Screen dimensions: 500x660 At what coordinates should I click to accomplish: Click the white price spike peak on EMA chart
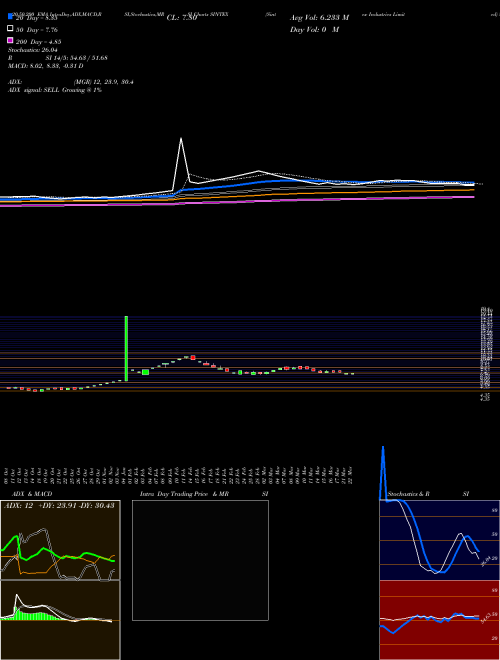point(181,139)
